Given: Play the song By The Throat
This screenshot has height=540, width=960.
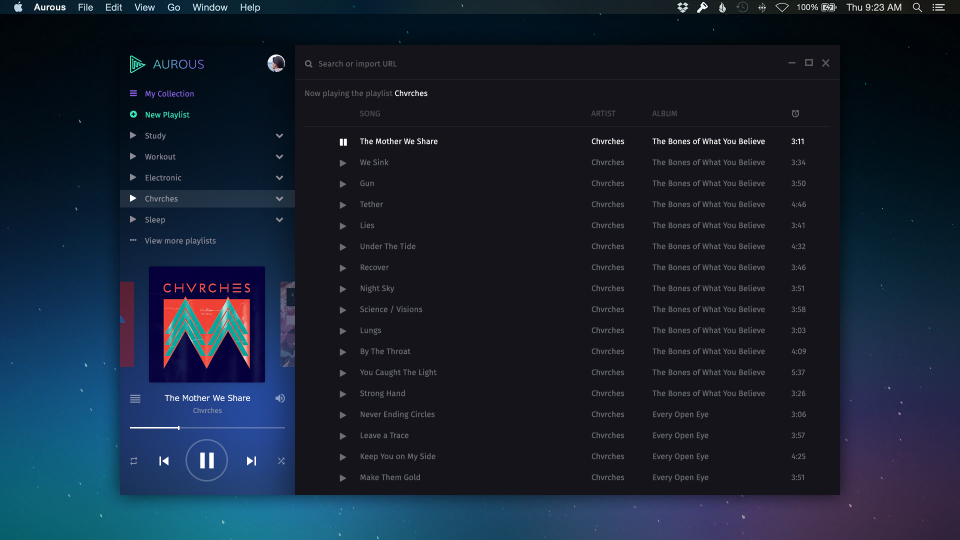Looking at the screenshot, I should (343, 352).
